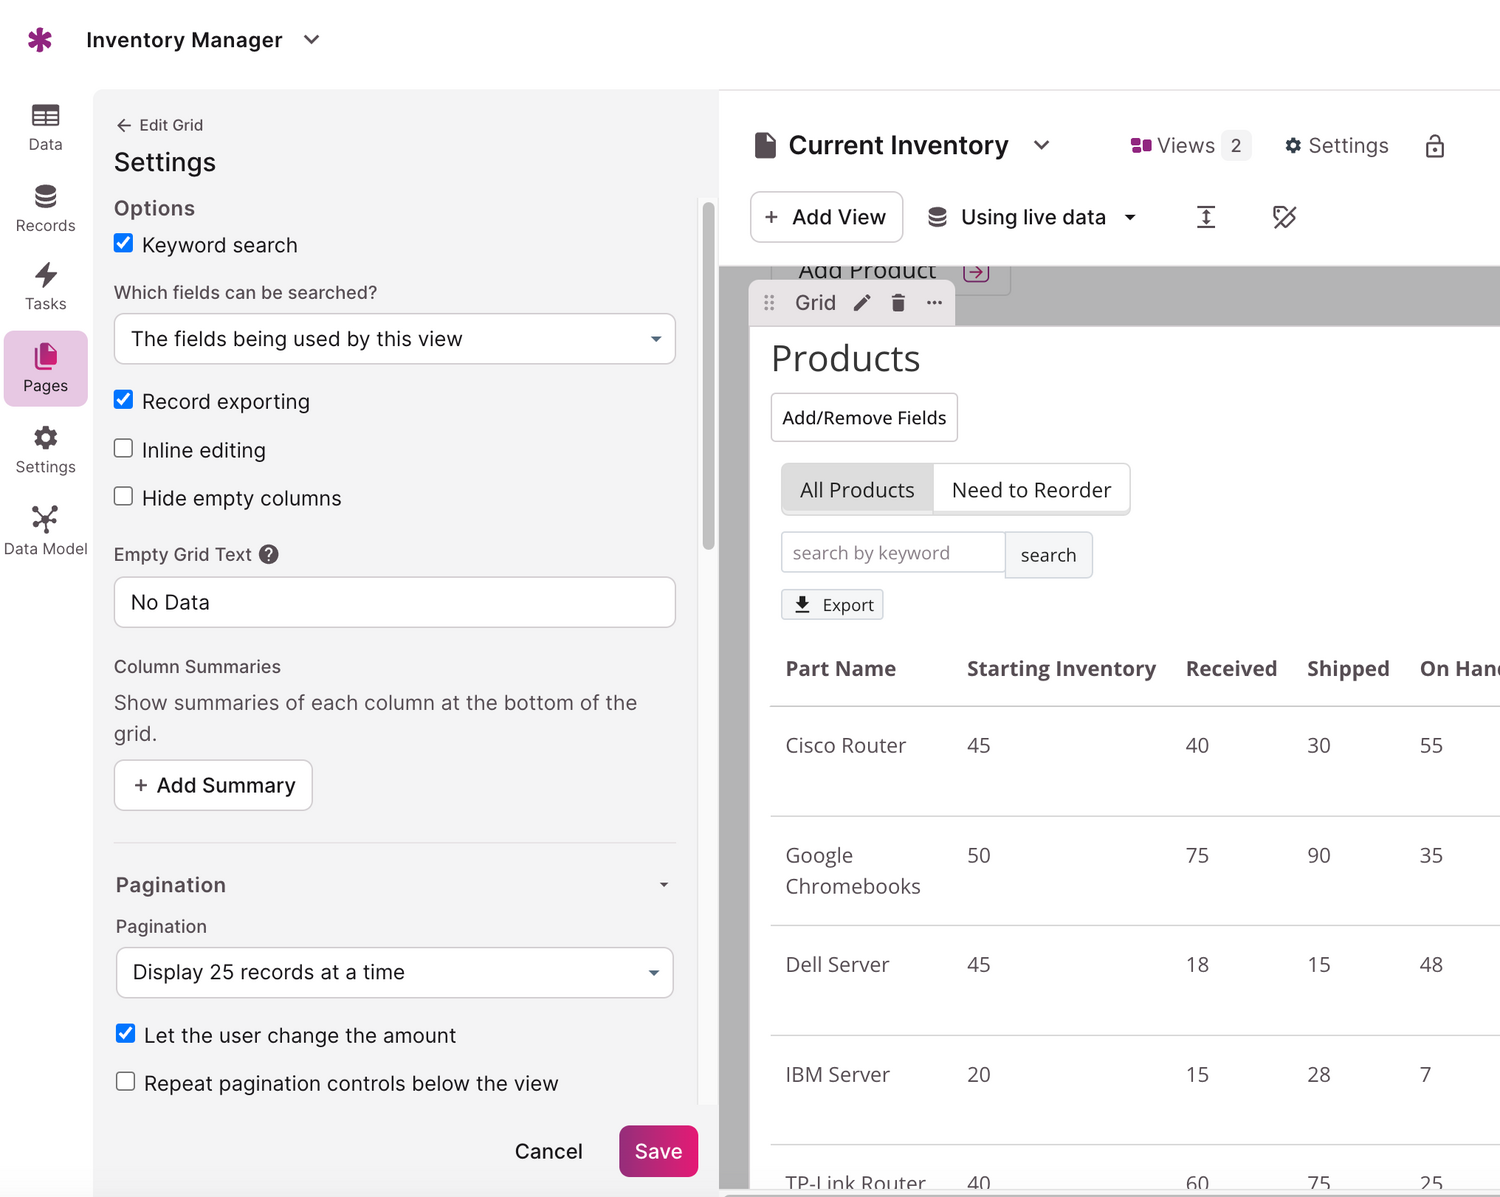Open the searchable fields dropdown
This screenshot has width=1500, height=1197.
point(394,339)
